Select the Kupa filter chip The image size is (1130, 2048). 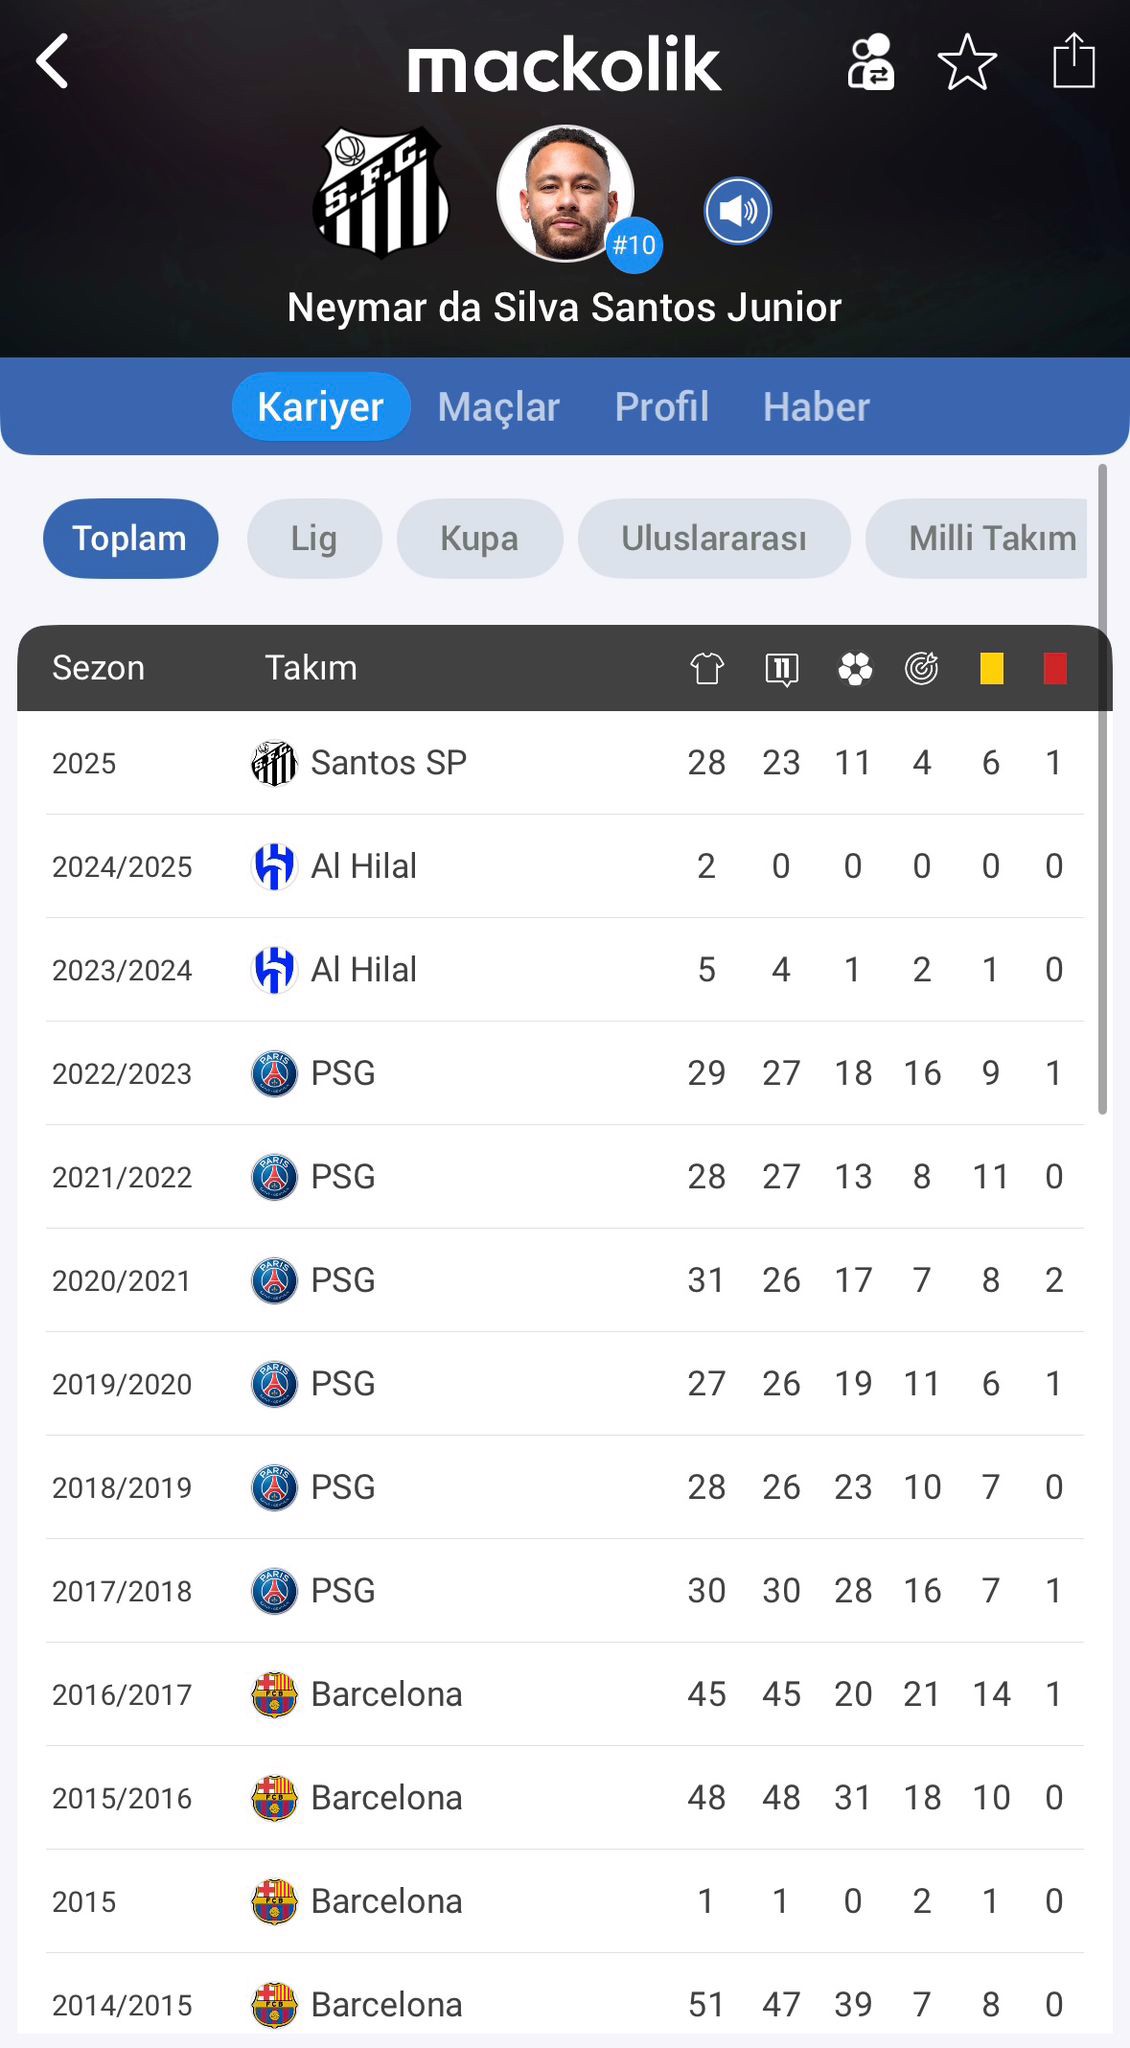point(479,538)
